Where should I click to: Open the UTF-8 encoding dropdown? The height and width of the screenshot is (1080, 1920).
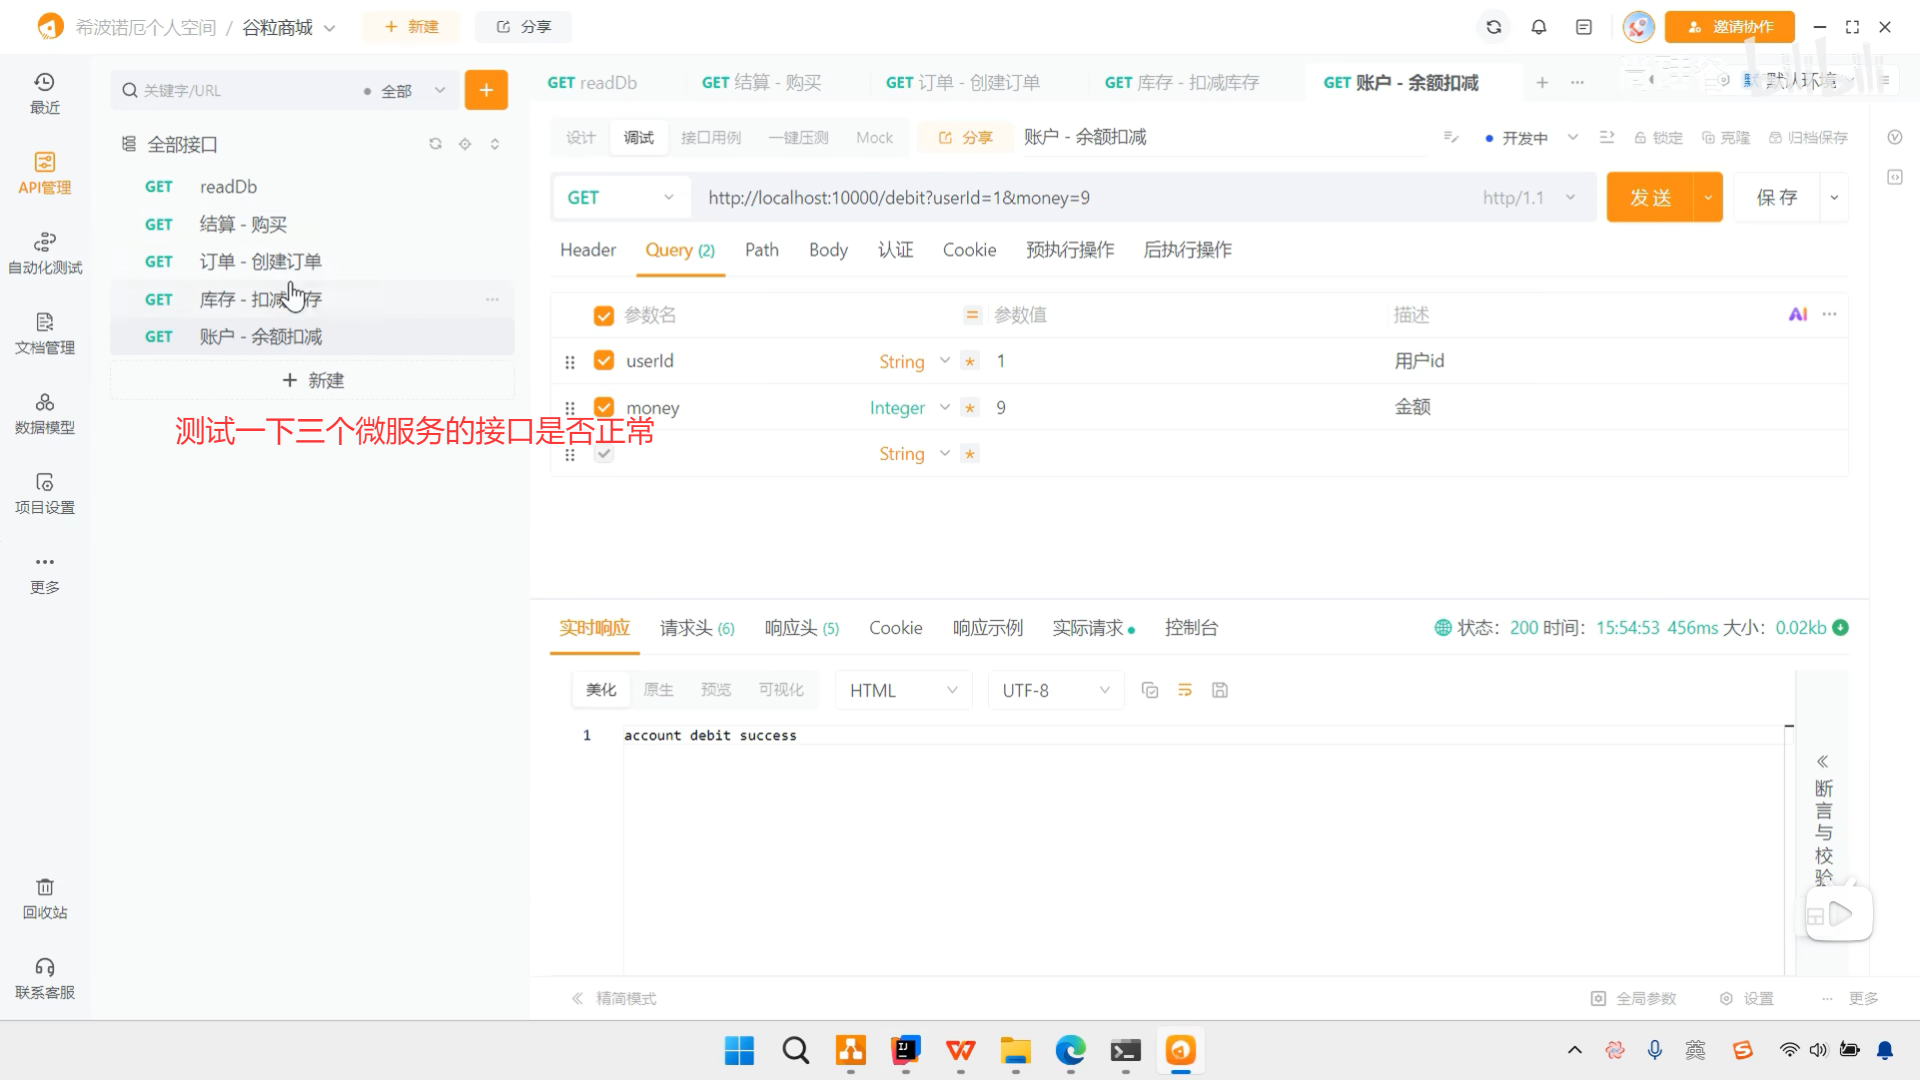click(x=1055, y=690)
